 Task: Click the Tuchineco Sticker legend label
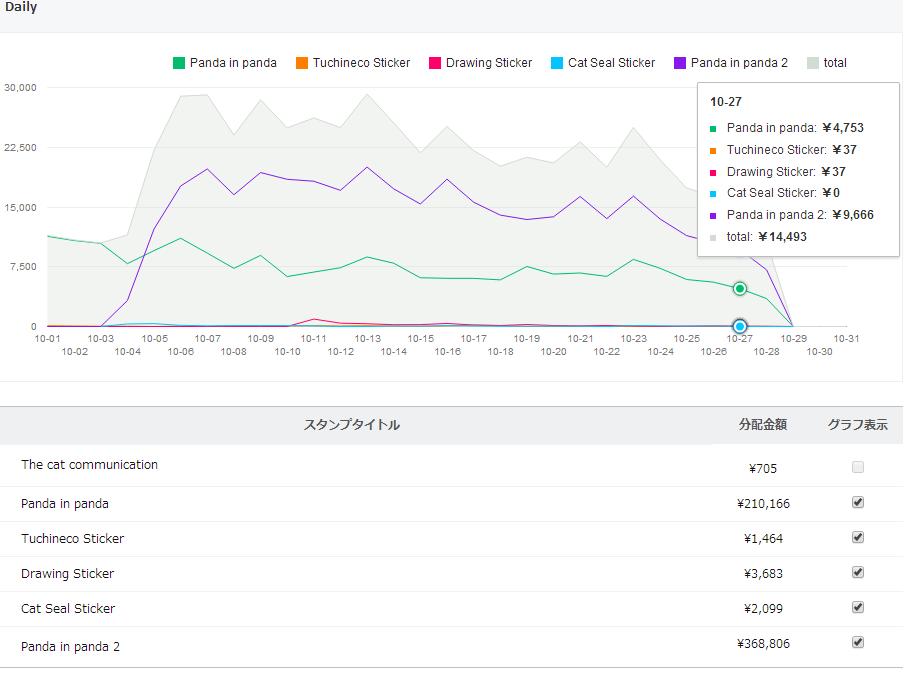[x=361, y=63]
